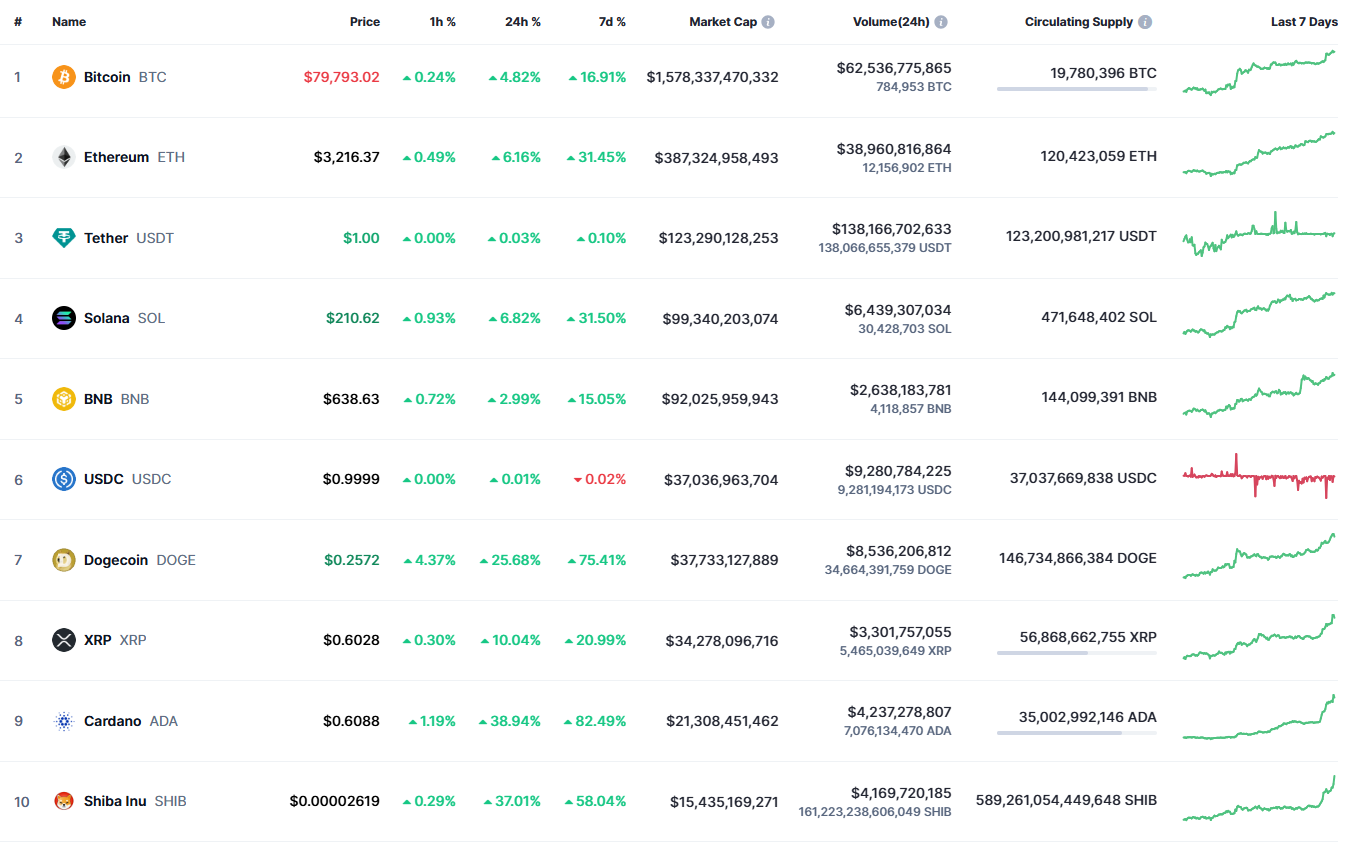Screen dimensions: 1355x842
Task: Click Shiba Inu's price $0.00002619
Action: tap(335, 801)
